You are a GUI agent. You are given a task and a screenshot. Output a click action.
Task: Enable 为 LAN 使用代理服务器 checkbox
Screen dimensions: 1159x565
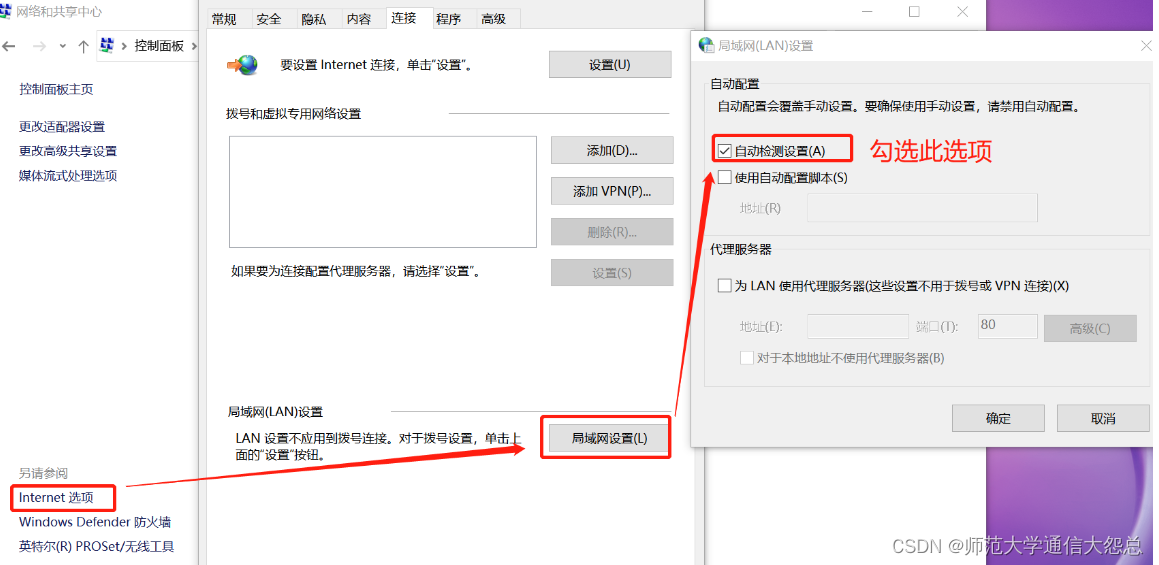tap(724, 285)
